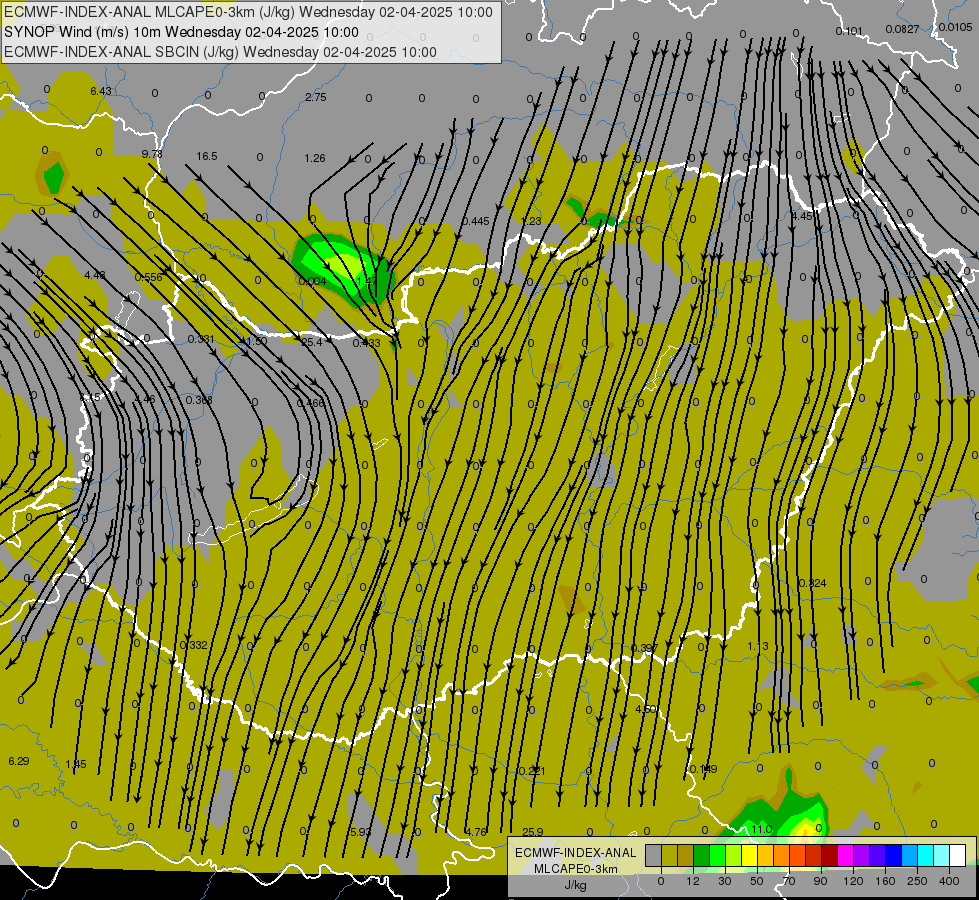Select the gray legend color swatch
The height and width of the screenshot is (900, 979).
pos(654,855)
